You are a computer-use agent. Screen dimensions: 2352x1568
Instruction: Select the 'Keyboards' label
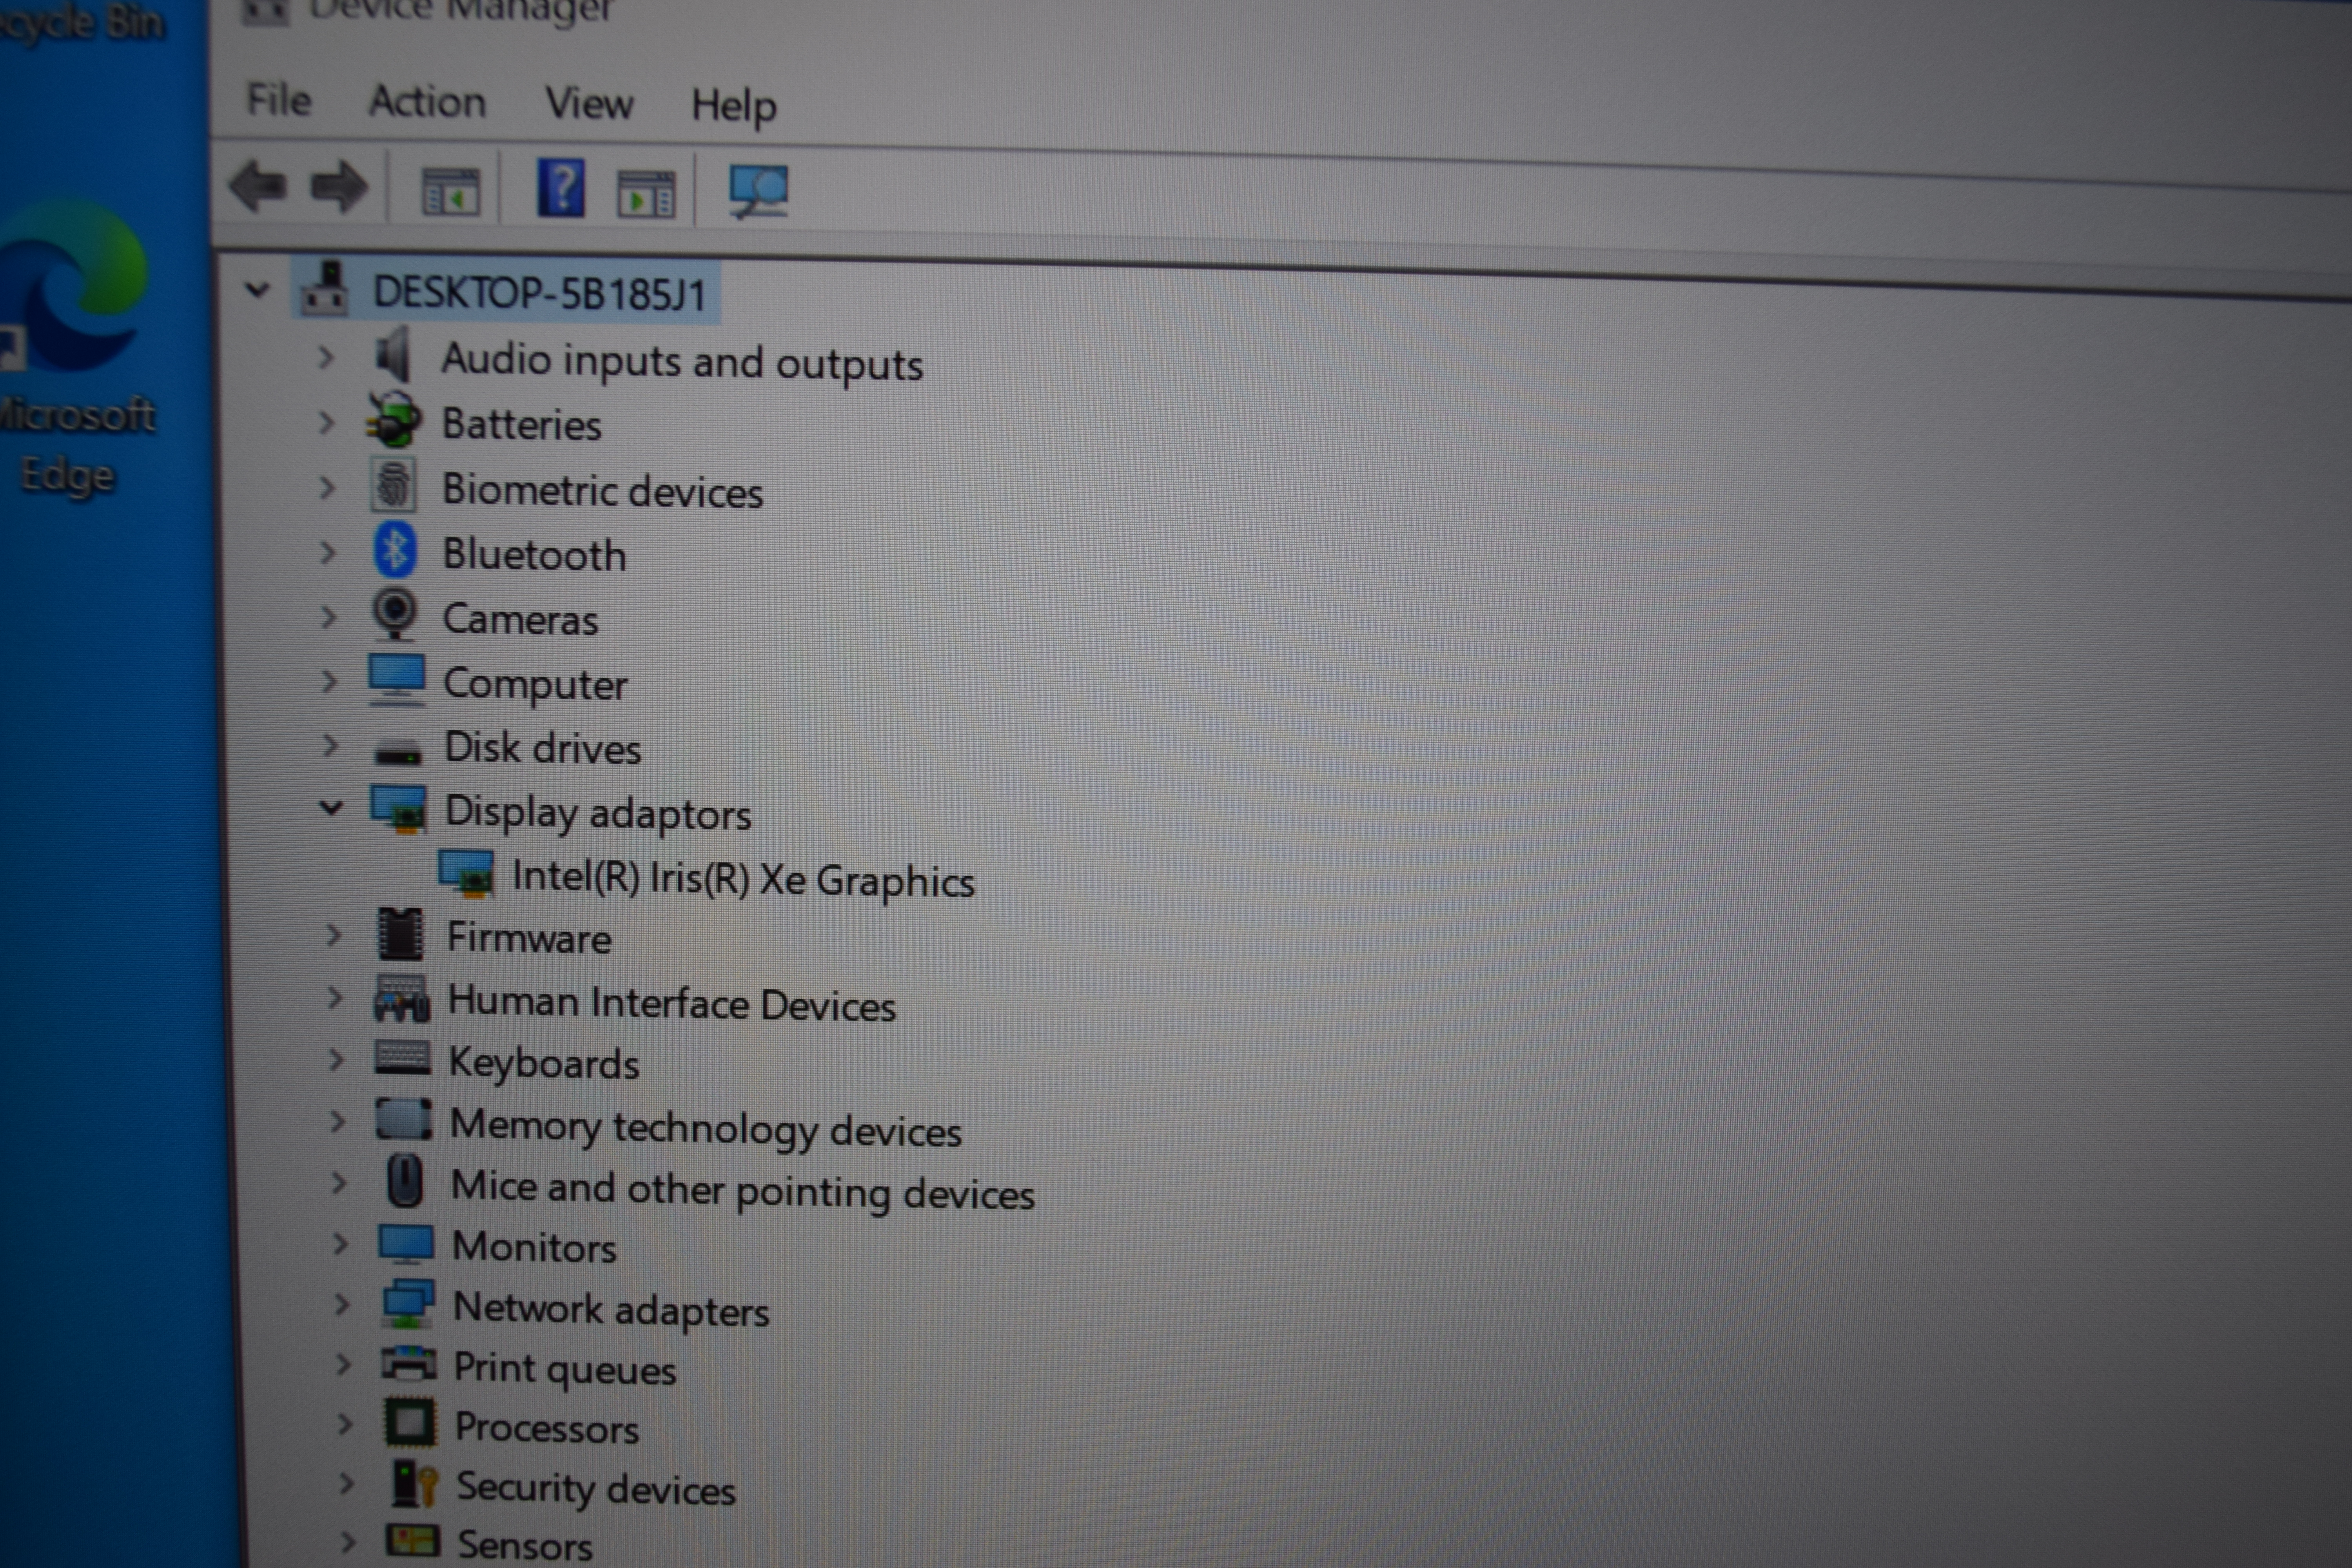pyautogui.click(x=544, y=1063)
